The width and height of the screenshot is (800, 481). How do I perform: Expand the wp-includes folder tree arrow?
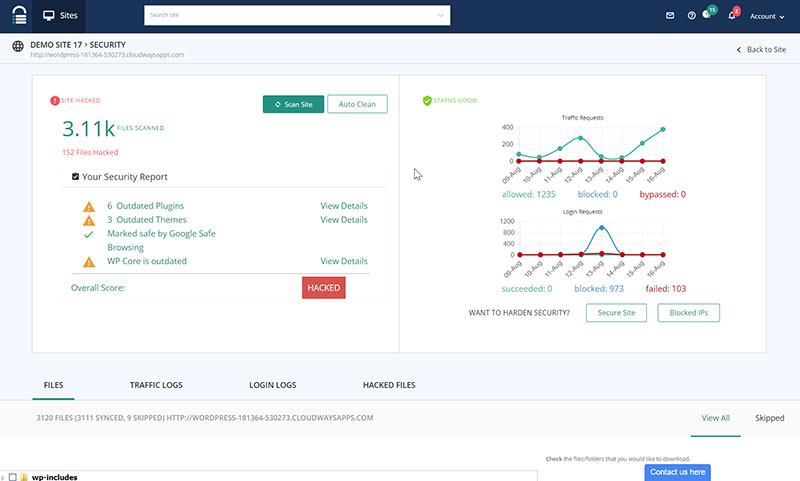3,477
